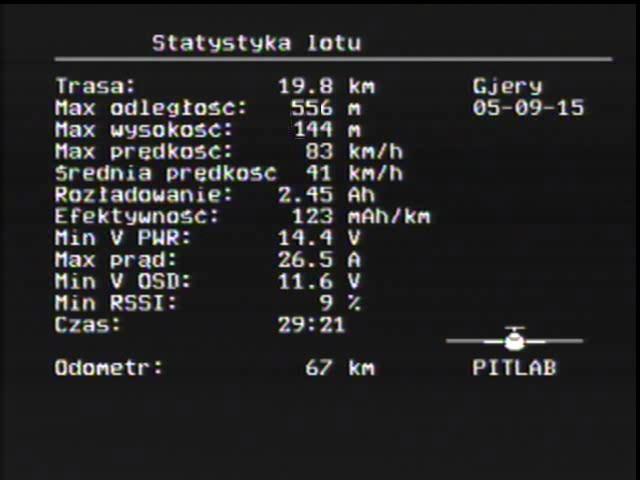Select the Odometr label
This screenshot has width=640, height=480.
(x=109, y=367)
